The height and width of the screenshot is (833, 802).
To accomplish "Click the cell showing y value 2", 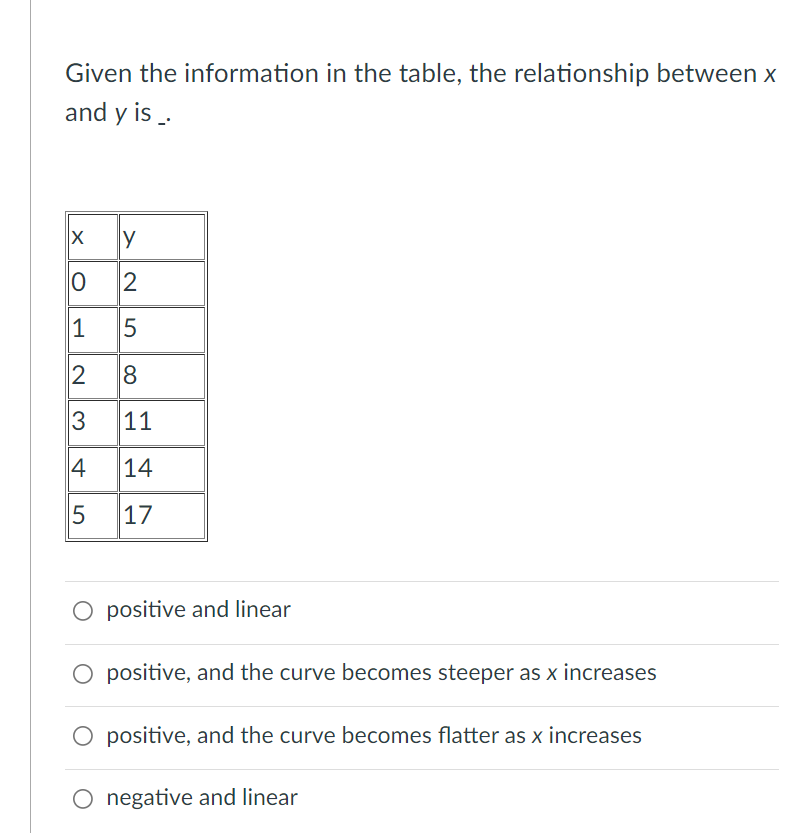I will pyautogui.click(x=162, y=283).
